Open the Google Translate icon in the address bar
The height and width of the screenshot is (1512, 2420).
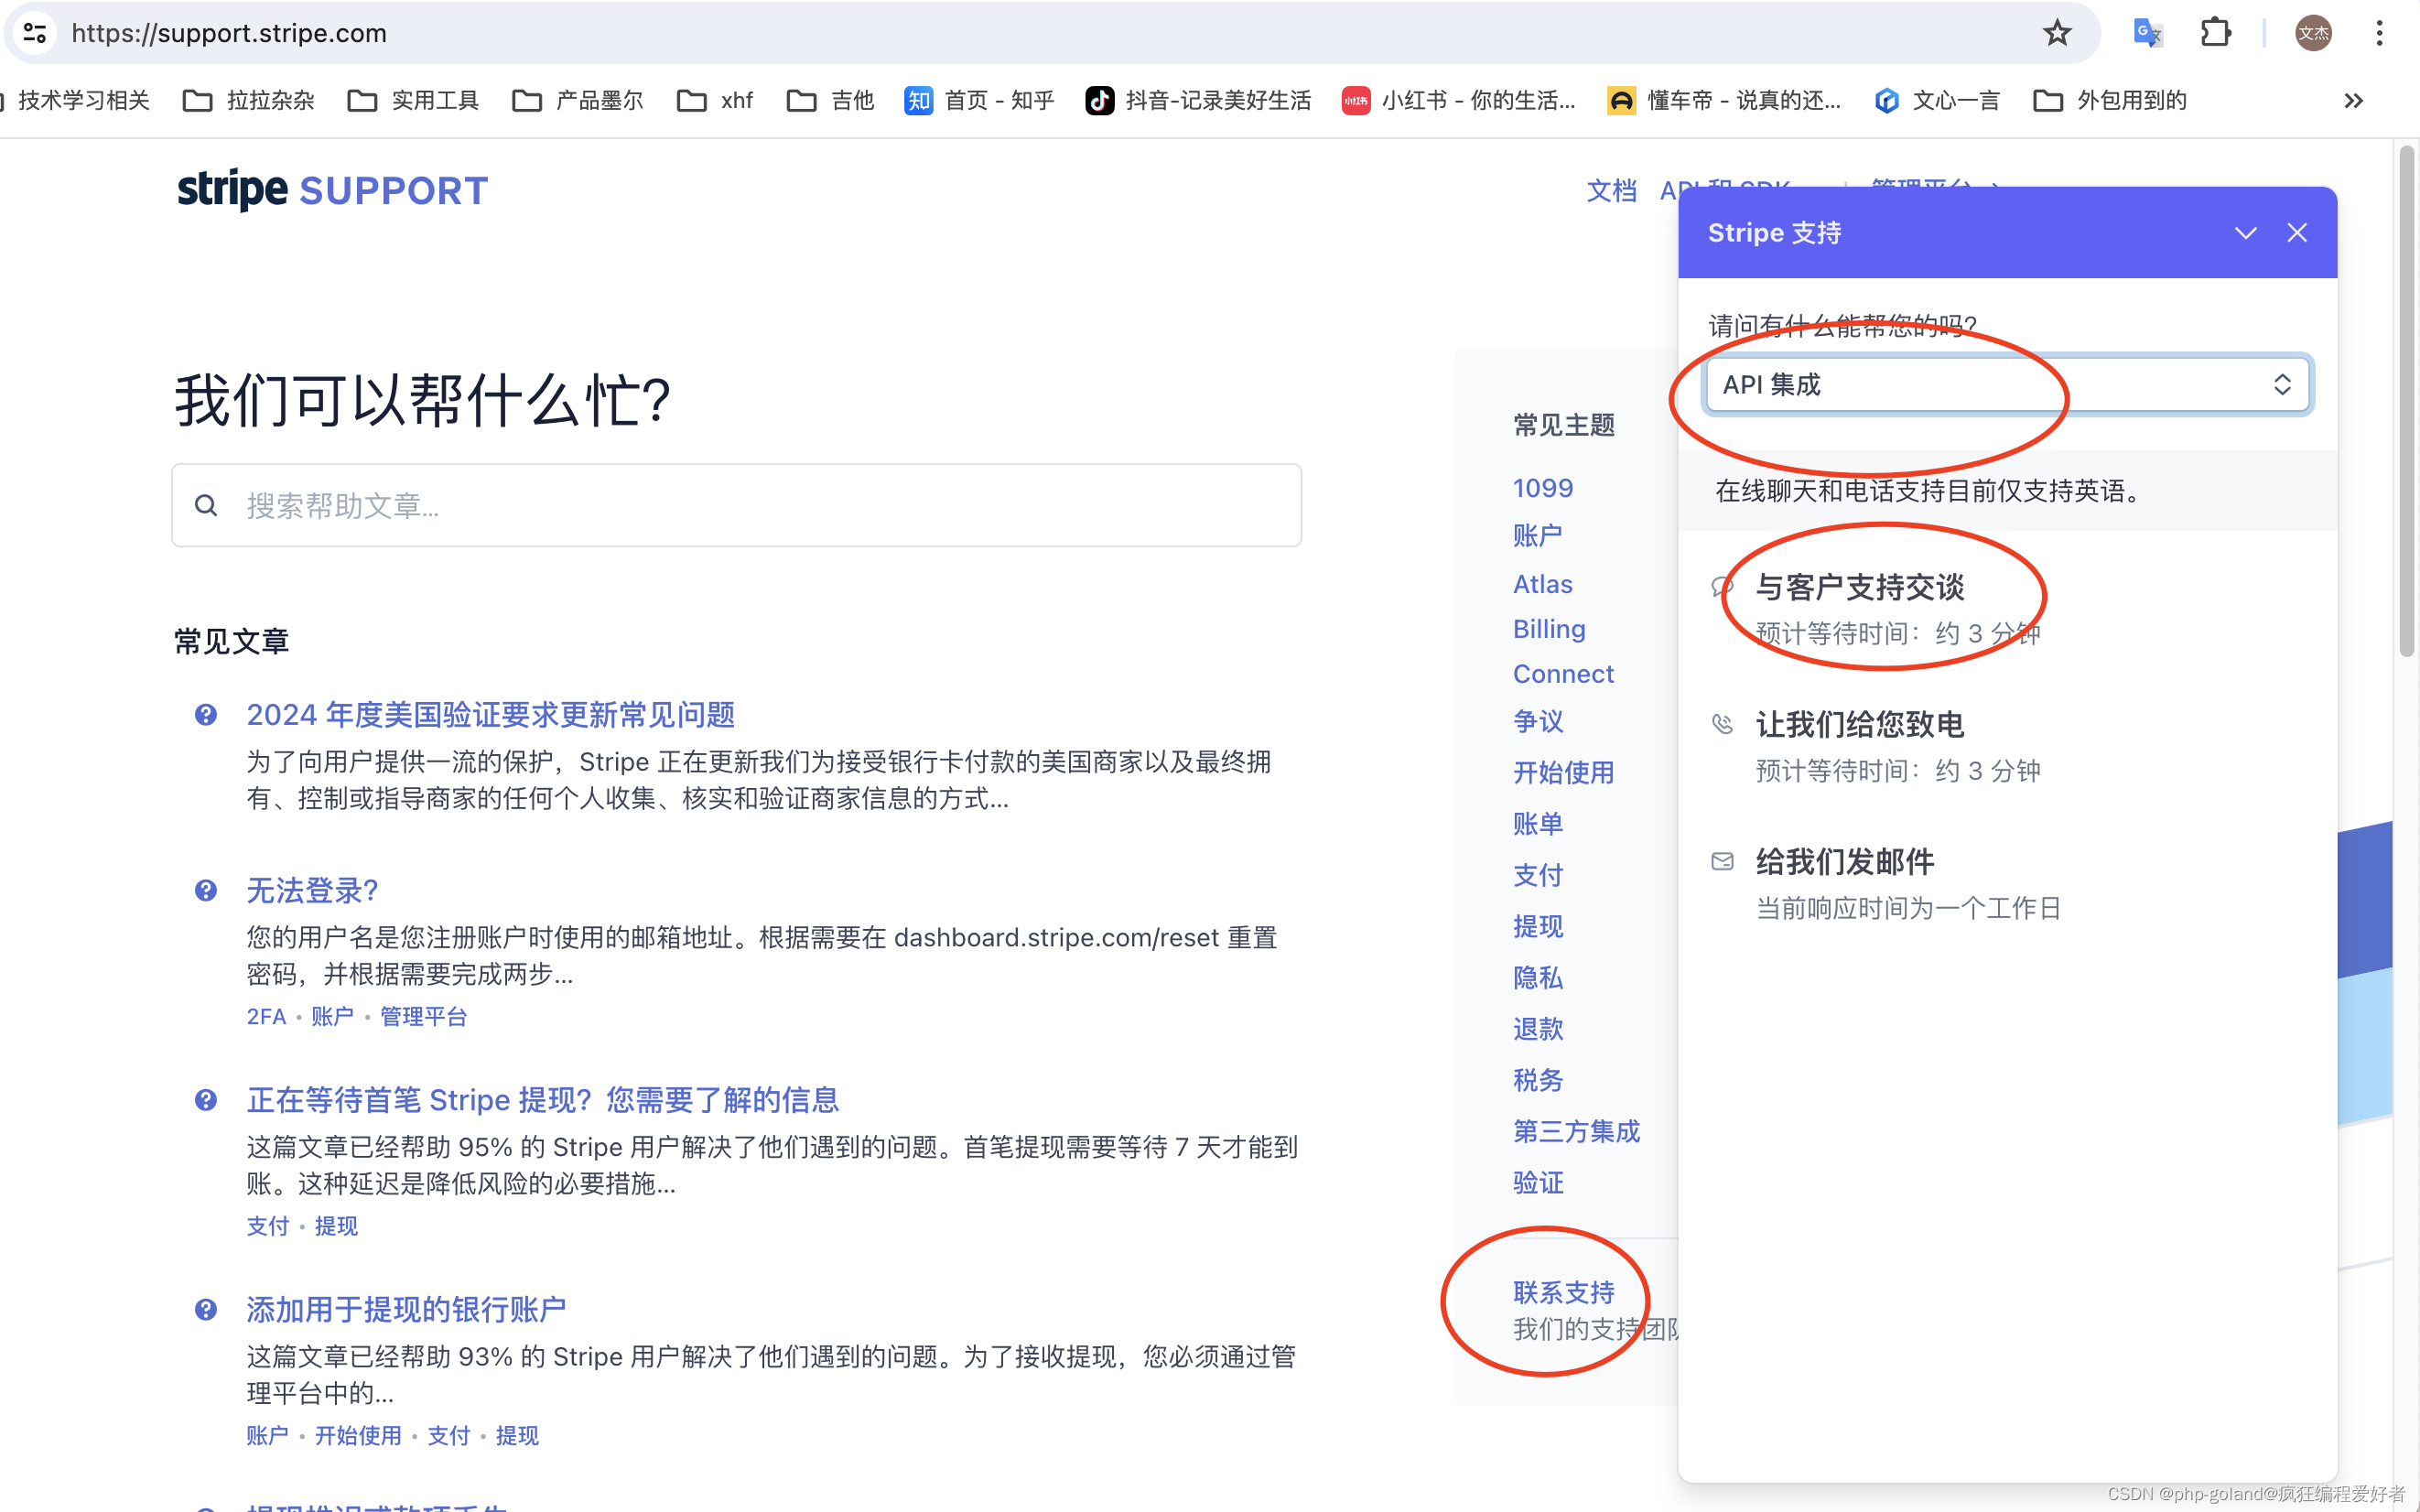point(2147,33)
